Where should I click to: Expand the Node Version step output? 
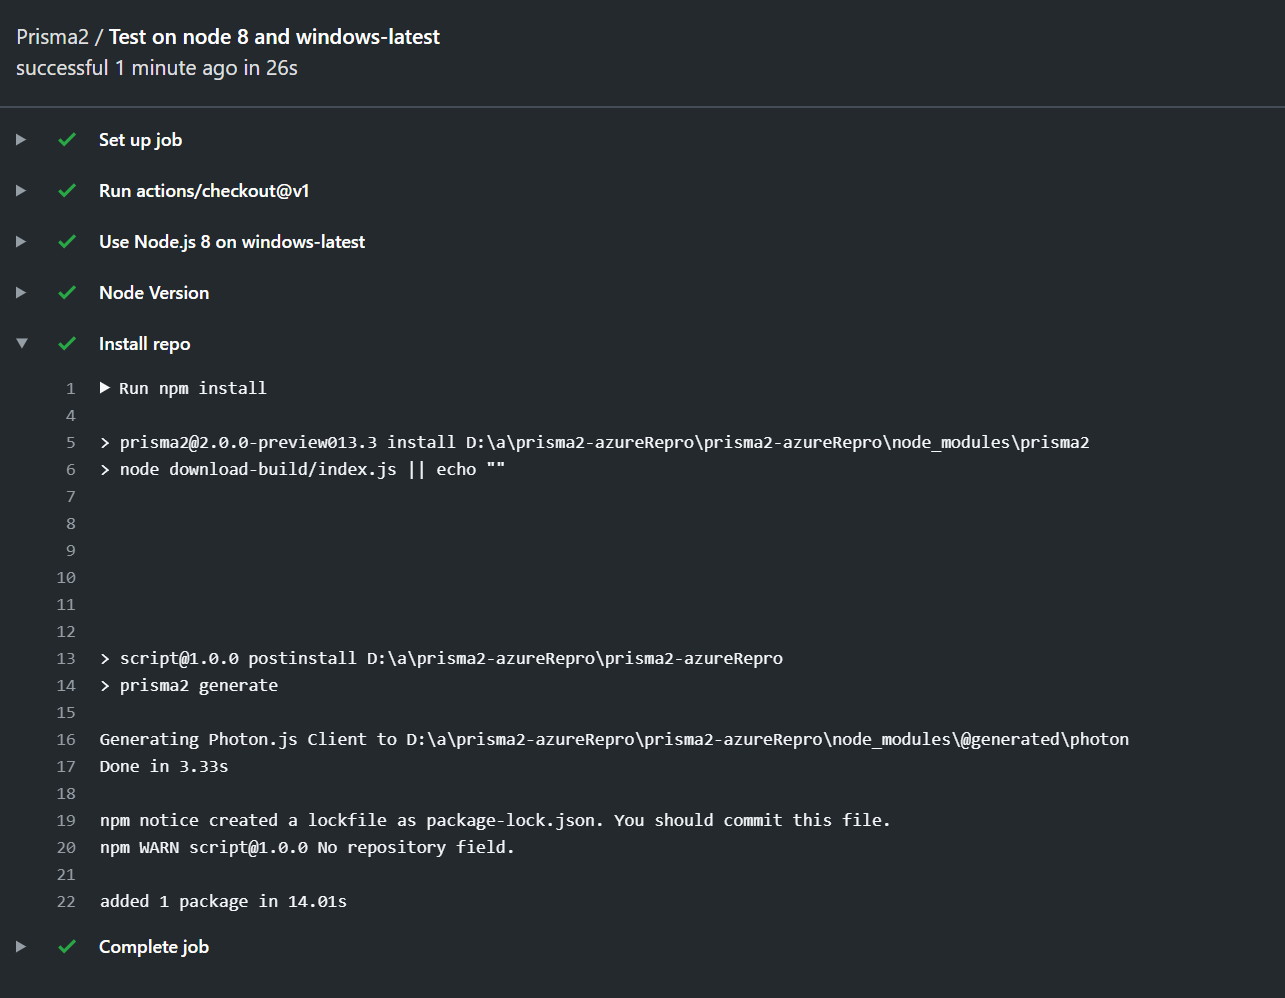[21, 292]
